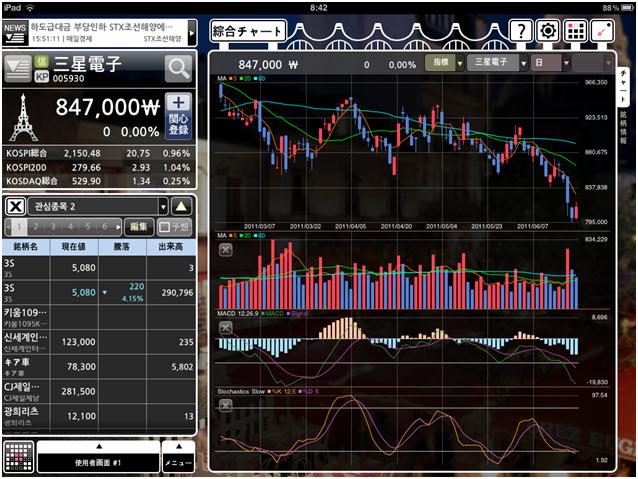Click the 編集 edit button
The image size is (638, 479).
point(139,227)
